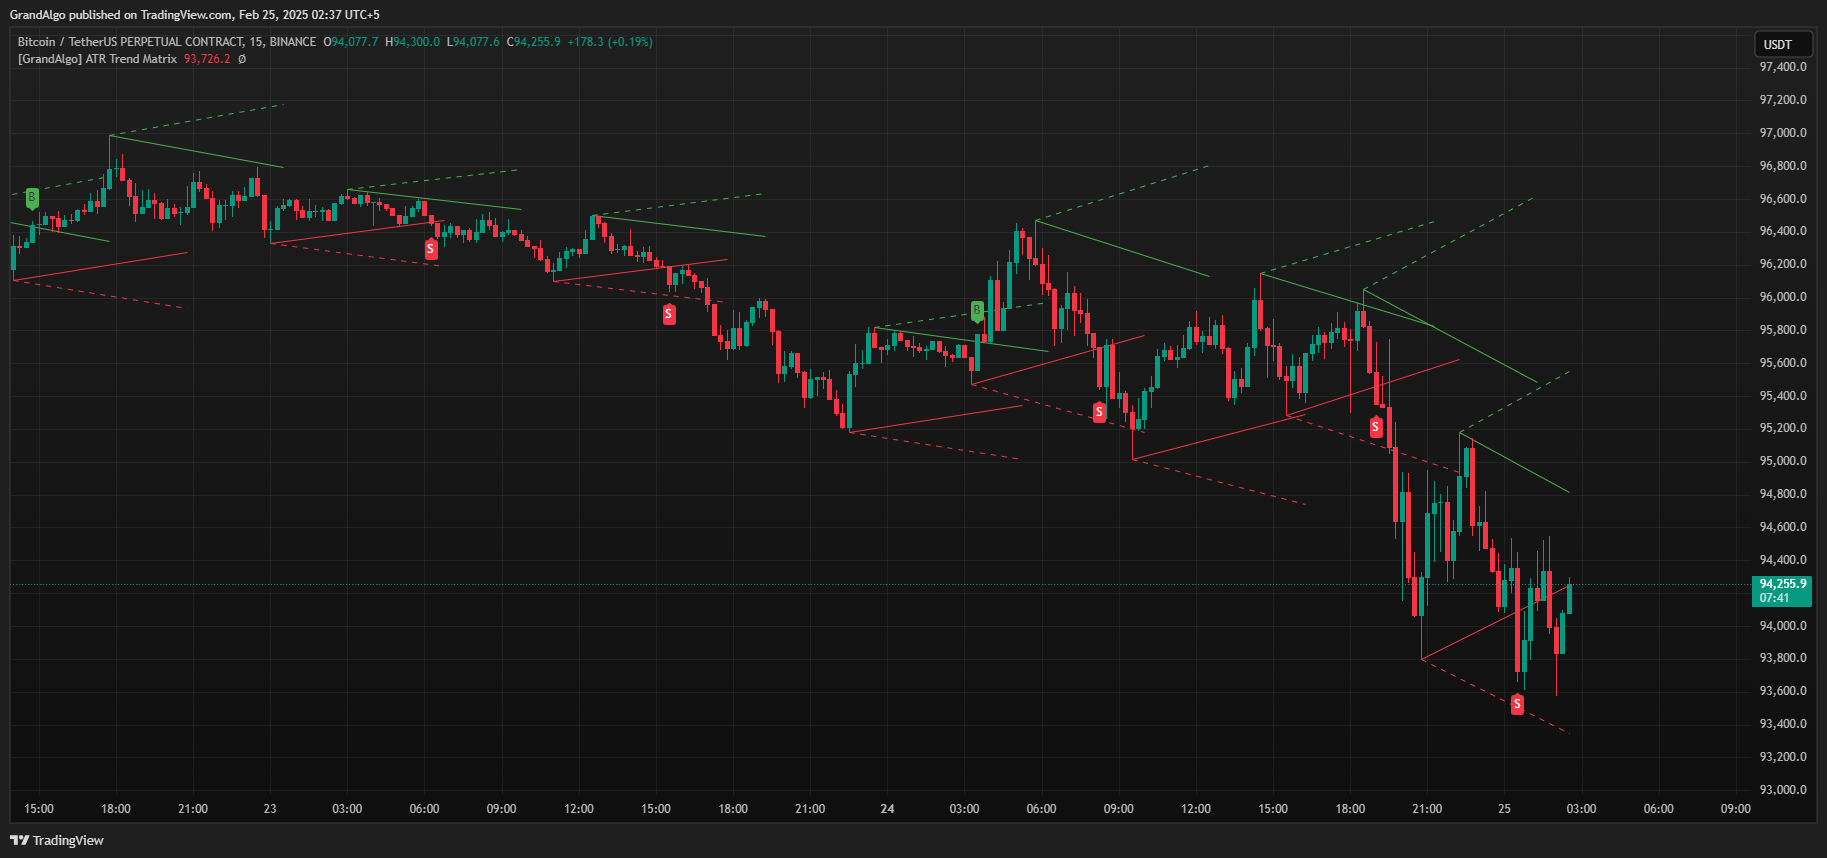Viewport: 1827px width, 858px height.
Task: Click the first 15:00 label at the left end of the time axis
Action: coord(39,809)
